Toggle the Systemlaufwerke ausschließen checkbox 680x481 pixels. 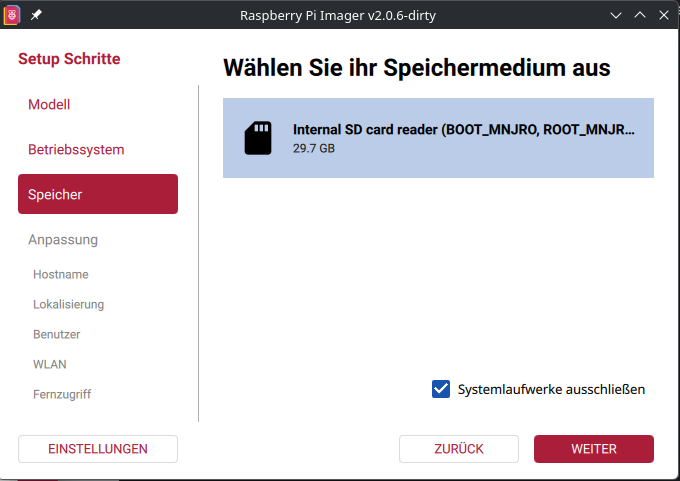coord(441,389)
